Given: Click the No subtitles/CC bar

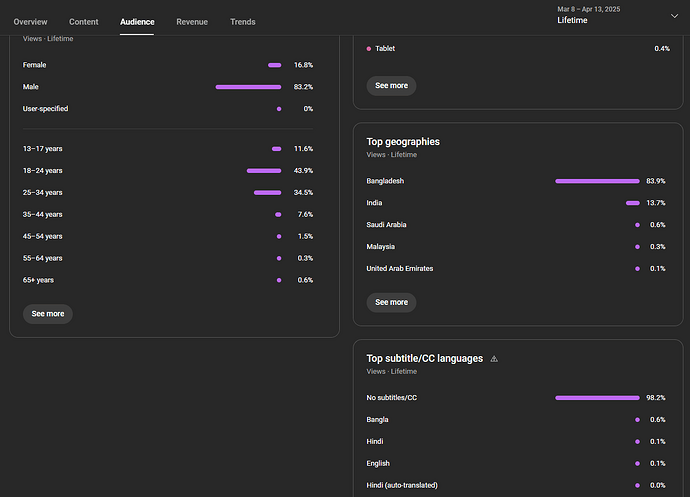Looking at the screenshot, I should point(597,398).
